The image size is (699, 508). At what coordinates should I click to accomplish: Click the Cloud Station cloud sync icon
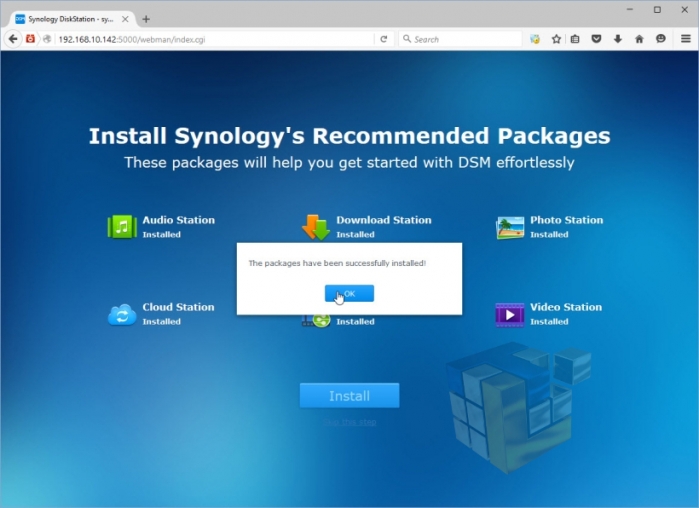click(122, 315)
